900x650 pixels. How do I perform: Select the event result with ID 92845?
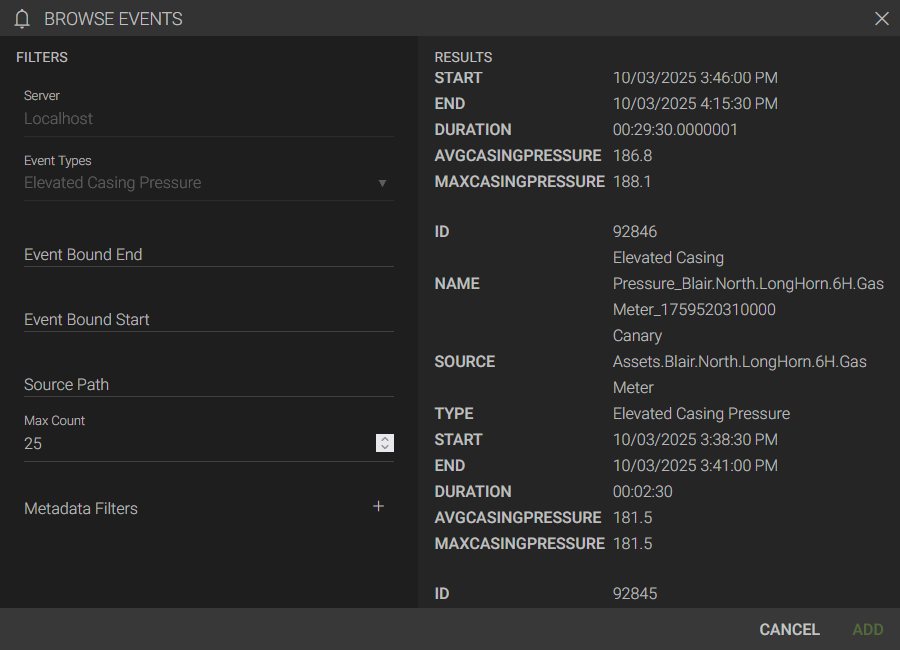click(x=635, y=594)
